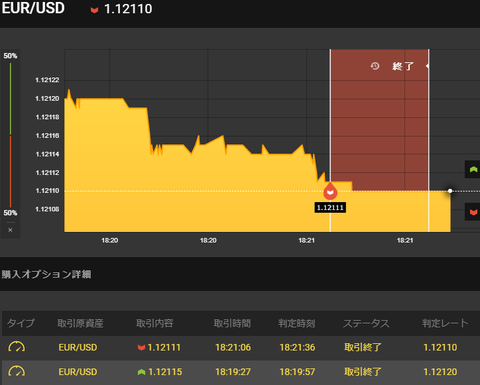This screenshot has width=480, height=385.
Task: Click the 1.12111 entry price label
Action: (330, 208)
